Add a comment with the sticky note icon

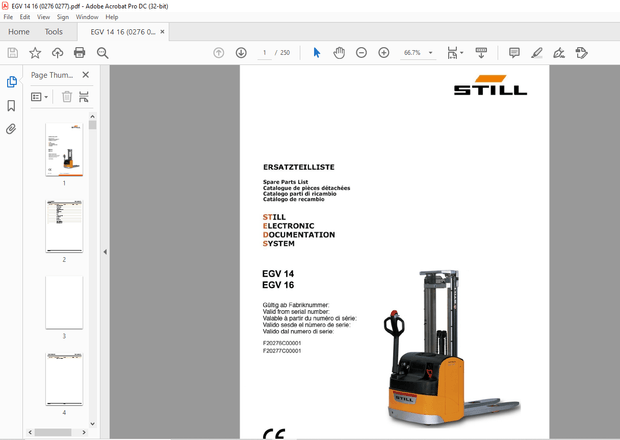coord(514,53)
